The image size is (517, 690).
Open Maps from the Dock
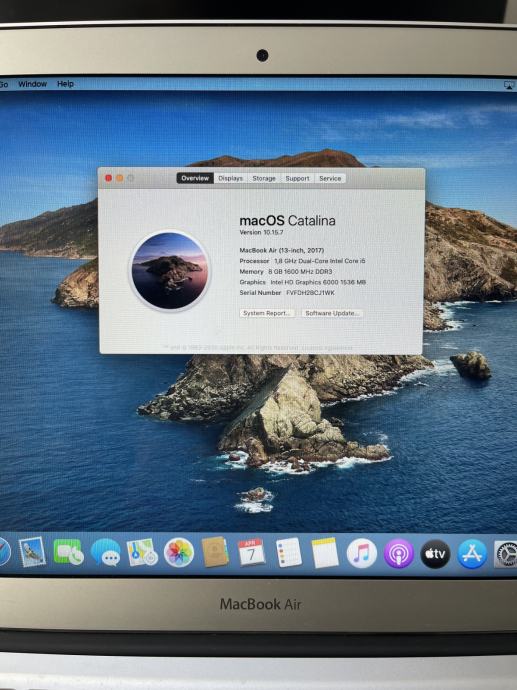(x=142, y=553)
